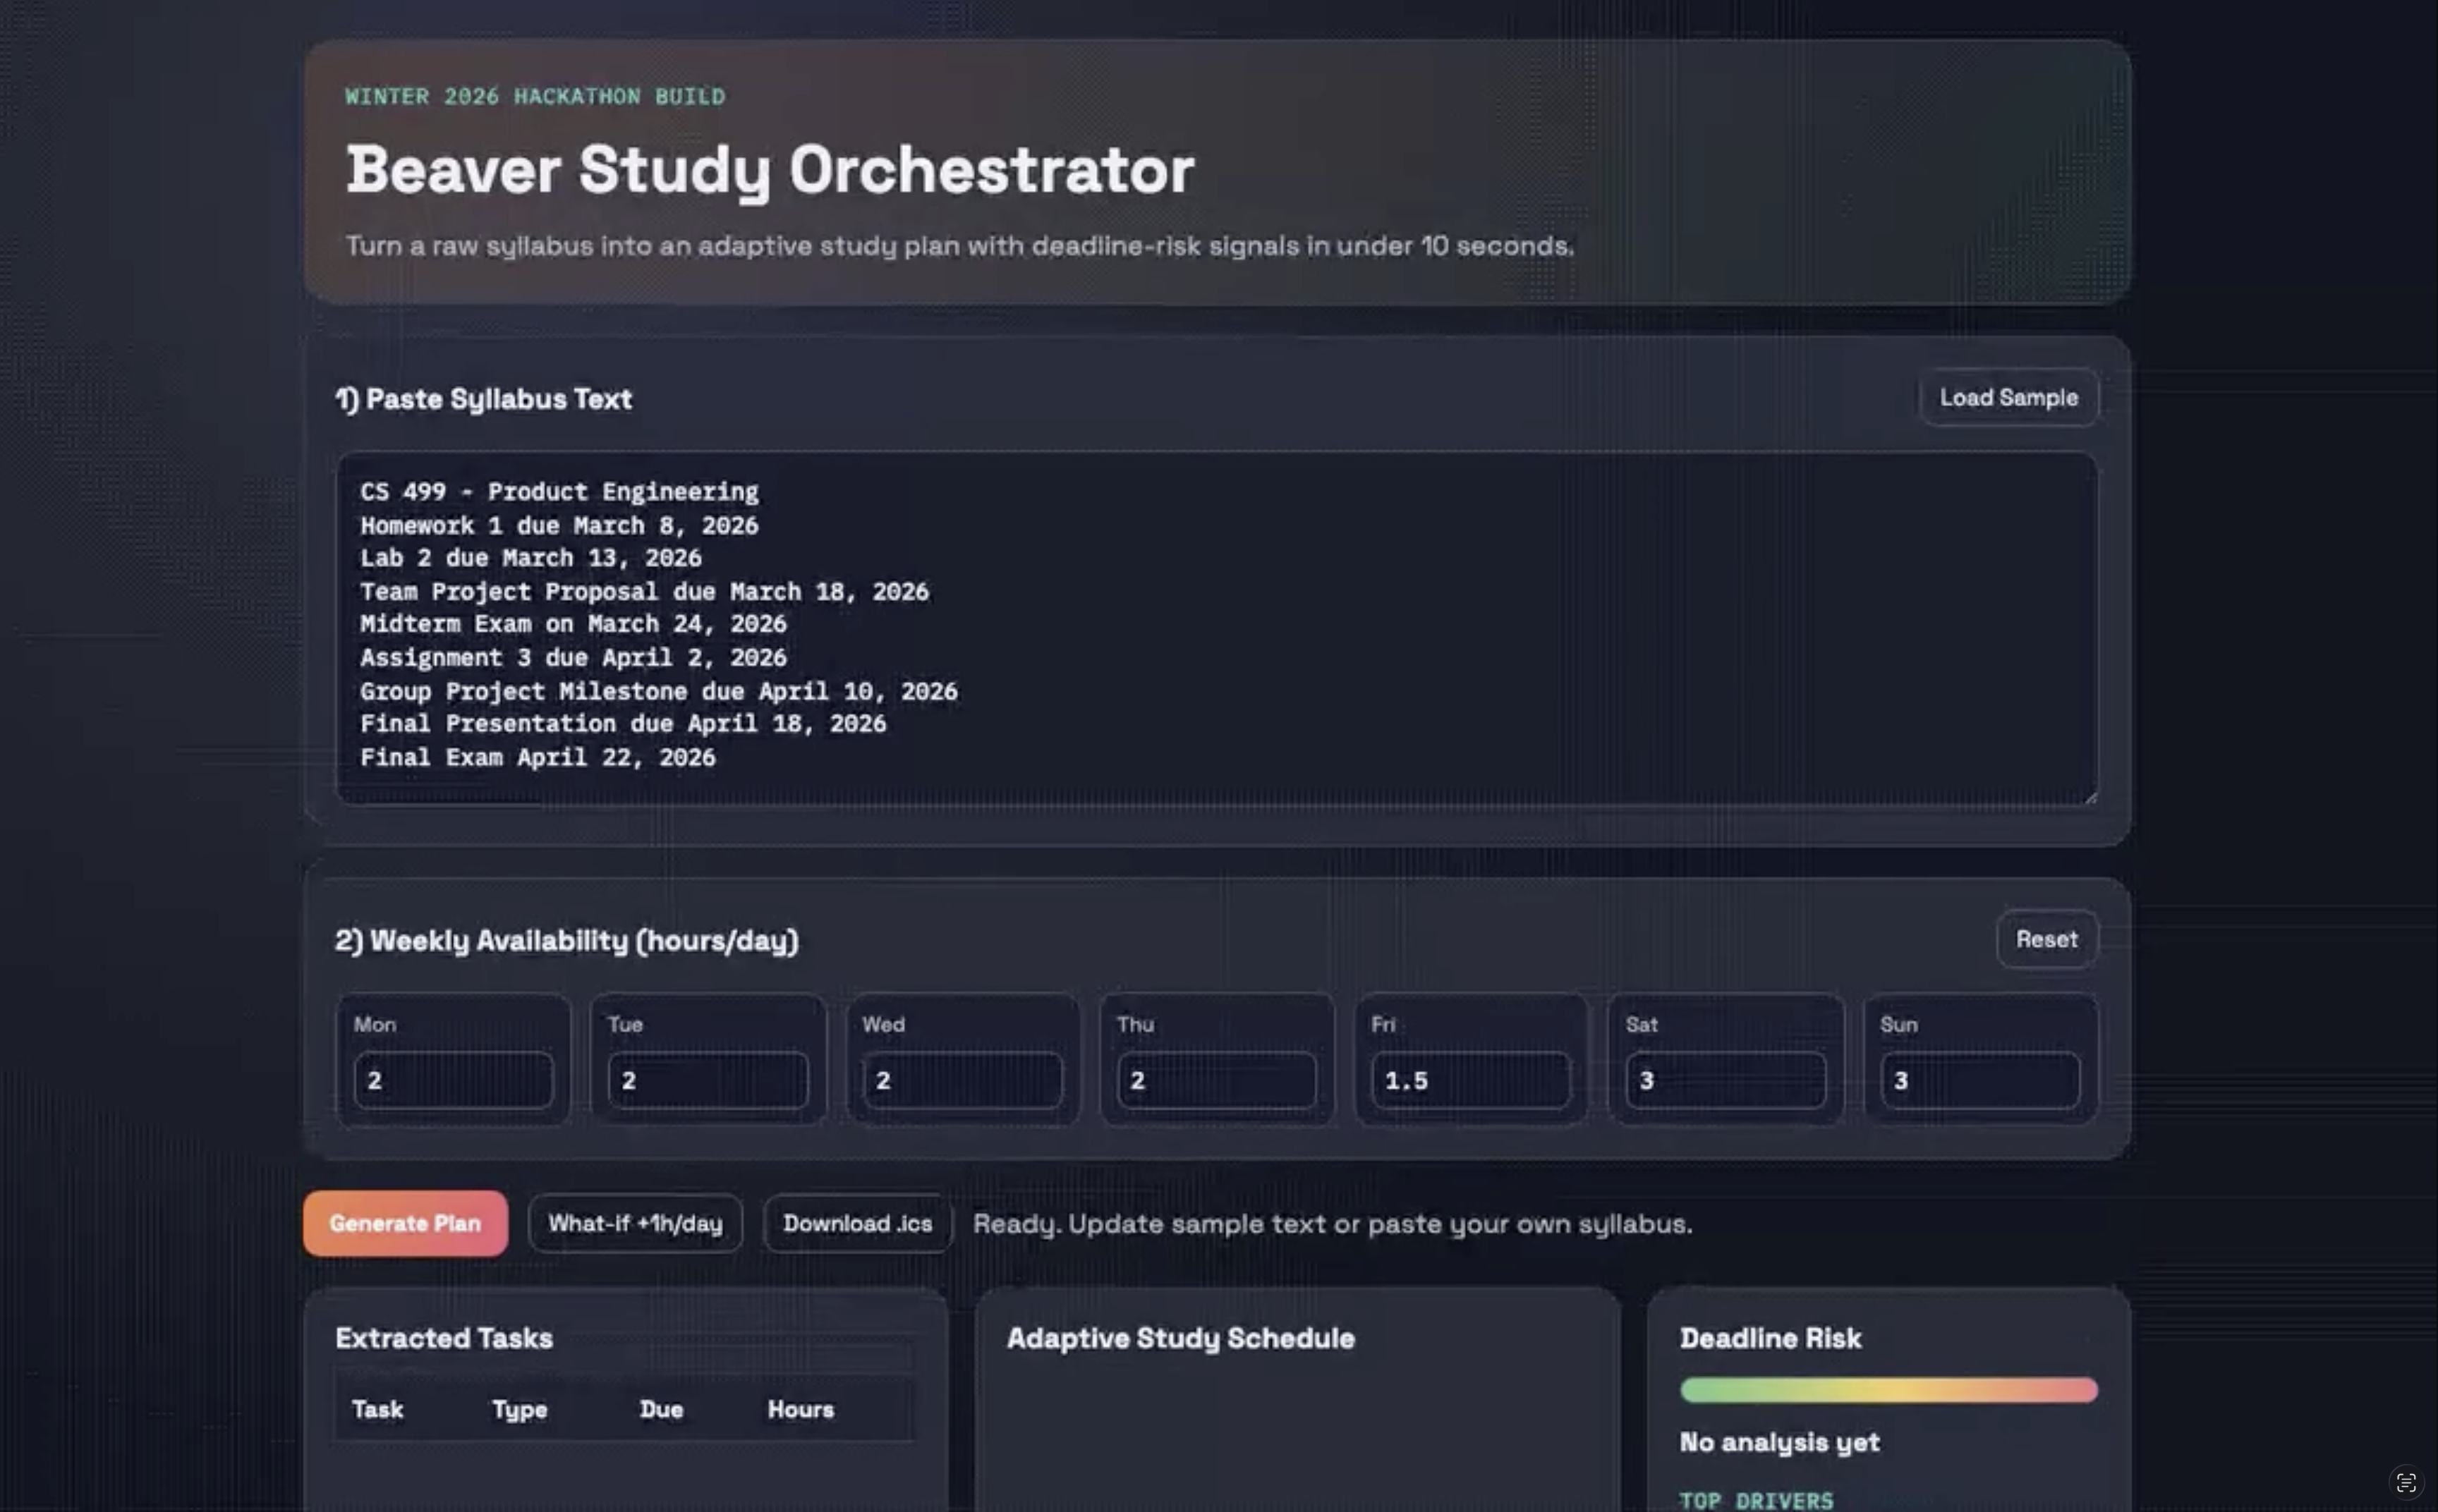2438x1512 pixels.
Task: Click the Due column header
Action: 661,1410
